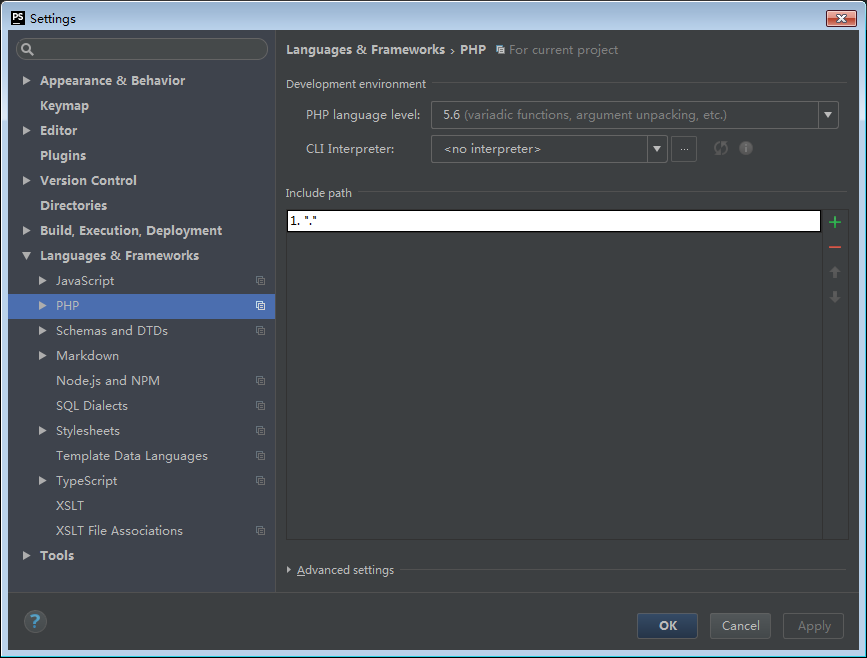The image size is (867, 658).
Task: Collapse the Languages & Frameworks section
Action: click(26, 255)
